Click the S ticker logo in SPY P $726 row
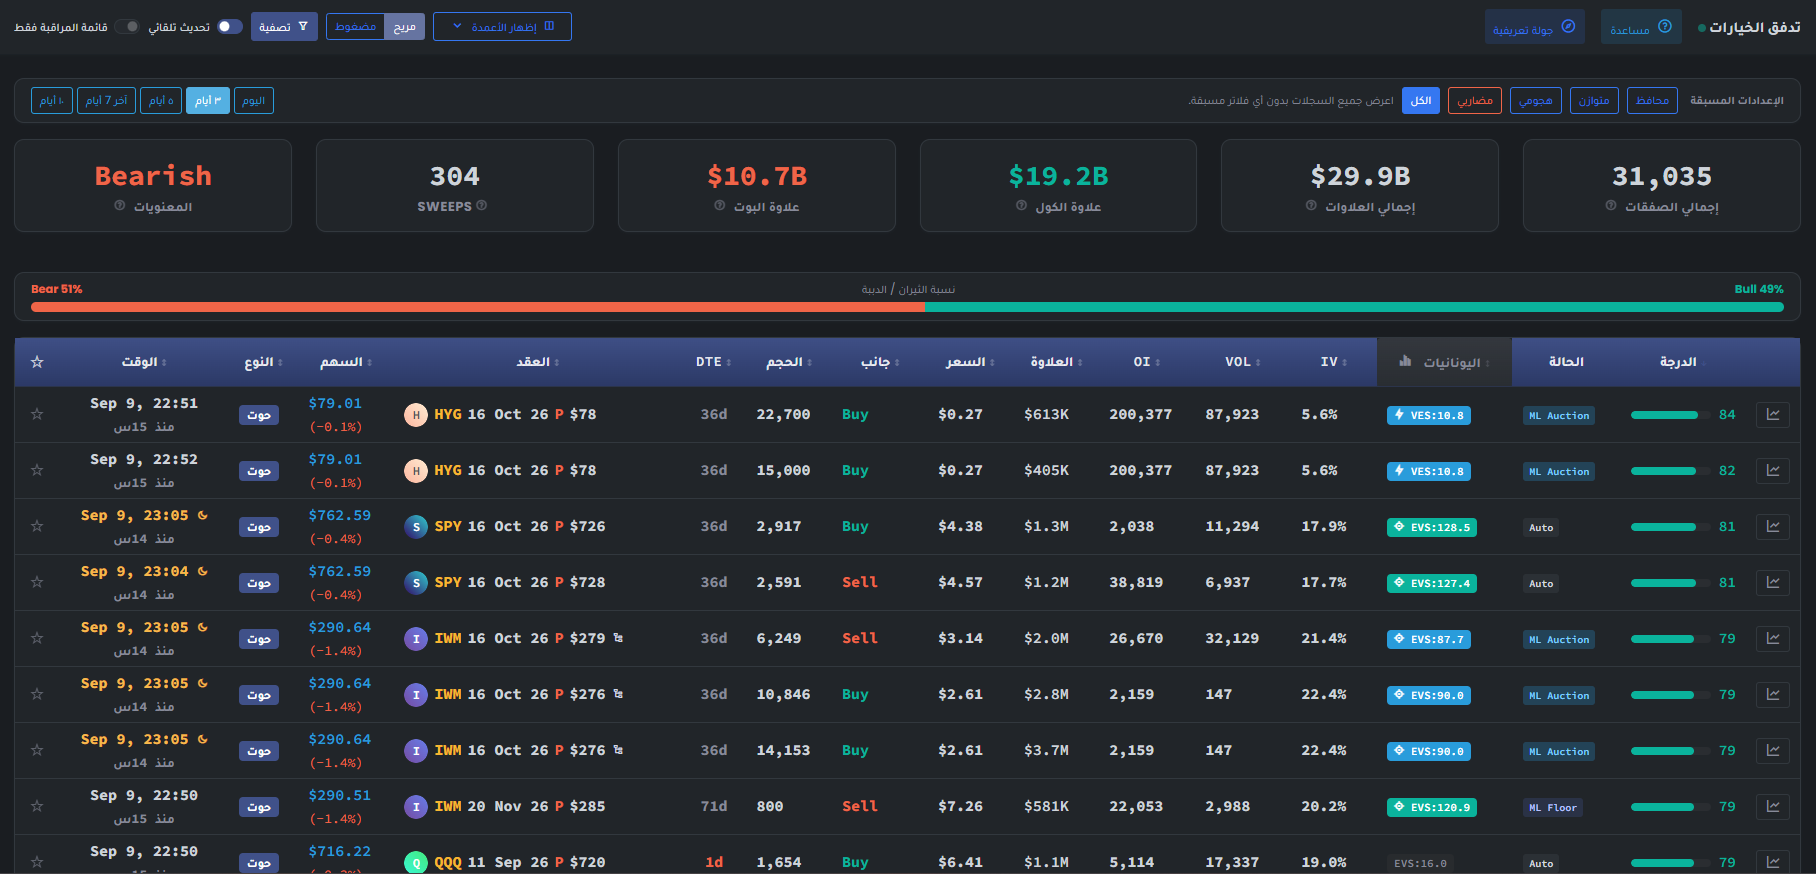The width and height of the screenshot is (1816, 874). pyautogui.click(x=416, y=527)
